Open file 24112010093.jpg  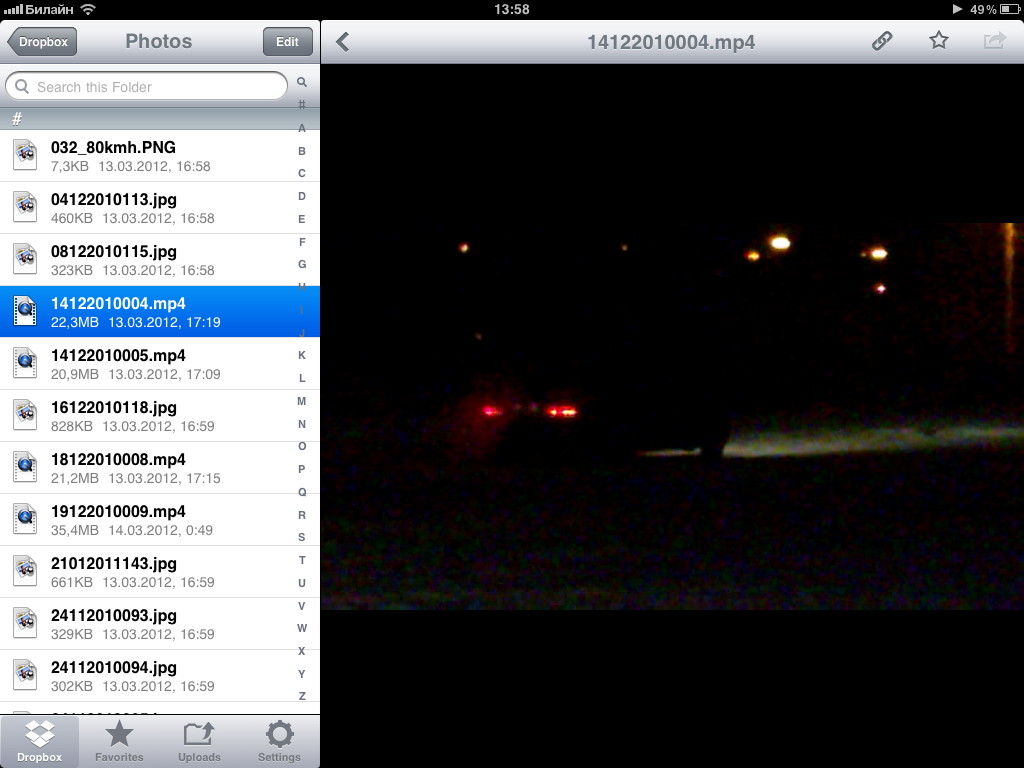tap(160, 624)
